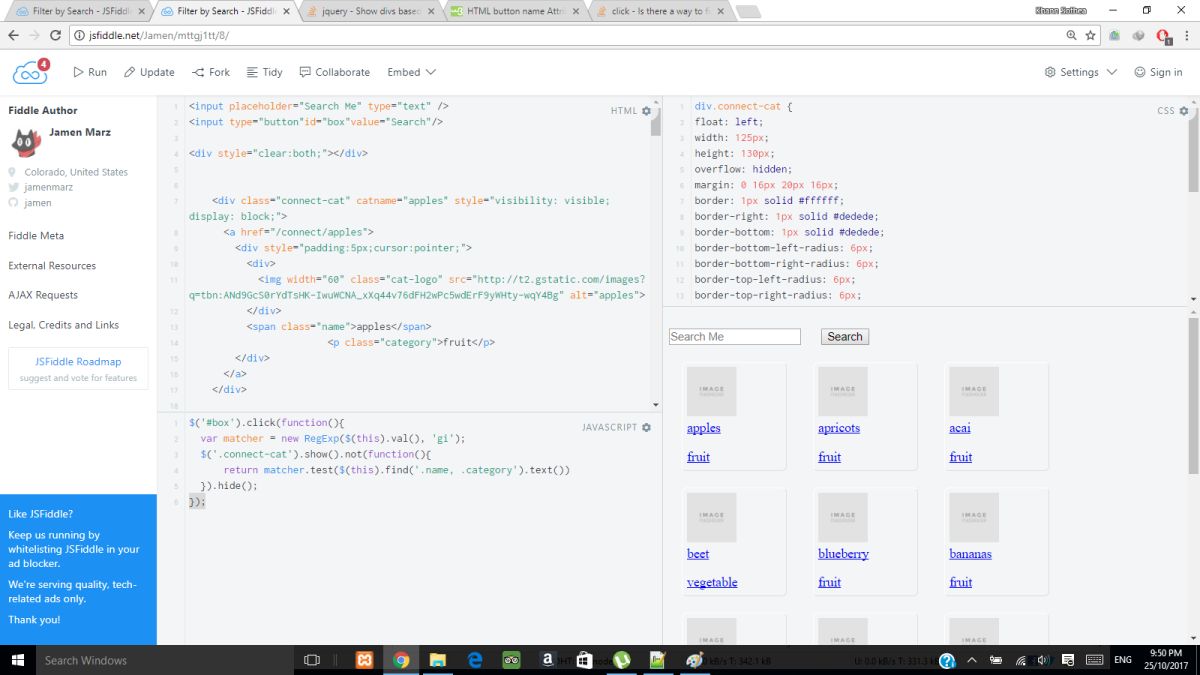Open the apricots link
The height and width of the screenshot is (675, 1200).
[839, 428]
